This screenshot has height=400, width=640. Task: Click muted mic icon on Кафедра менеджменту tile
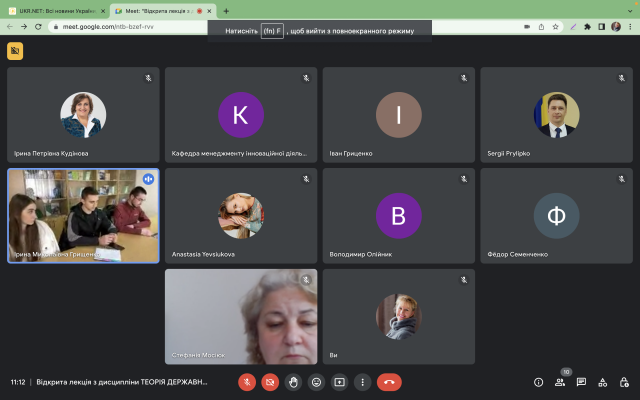click(x=306, y=78)
